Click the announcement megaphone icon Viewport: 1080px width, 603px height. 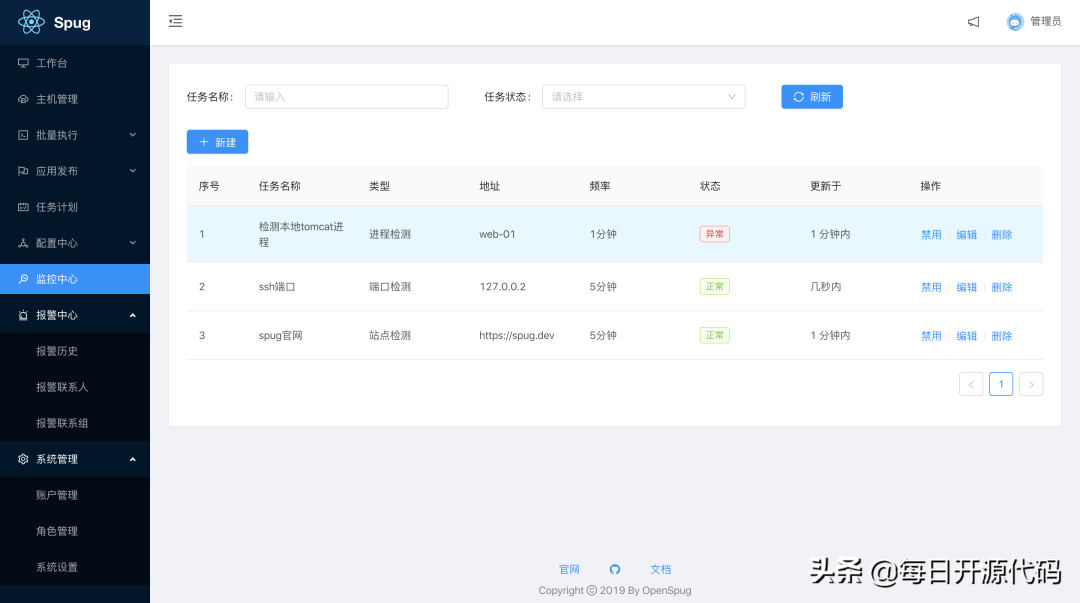coord(973,22)
